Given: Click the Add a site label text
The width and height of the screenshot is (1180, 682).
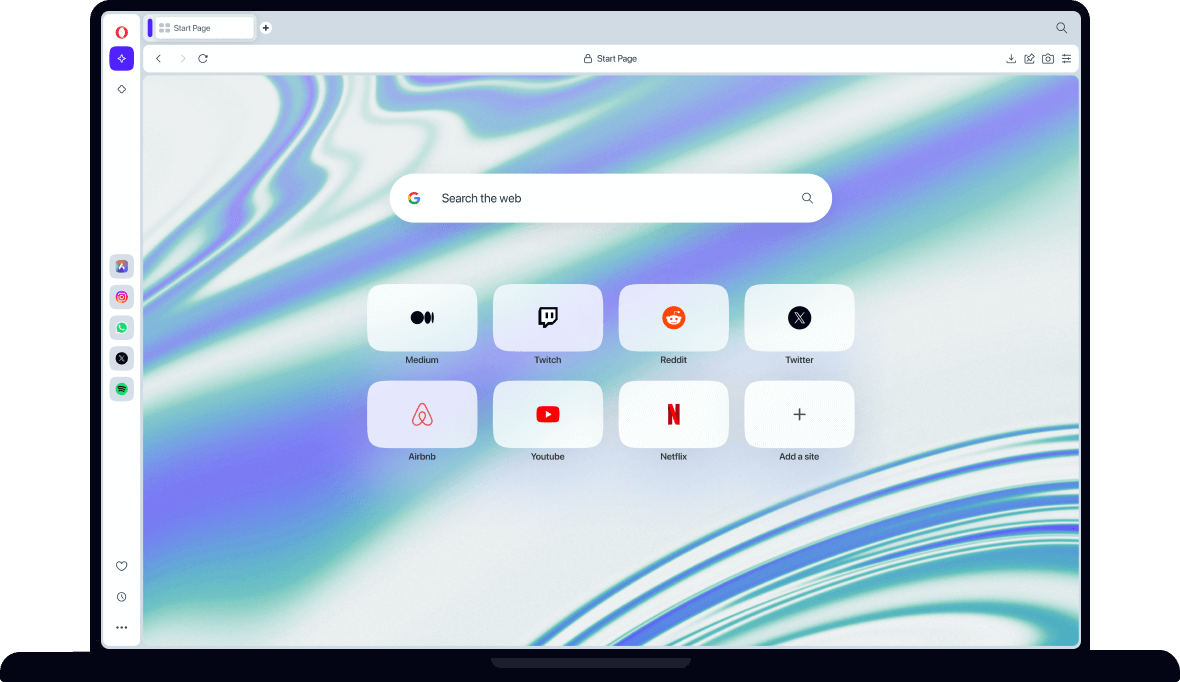Looking at the screenshot, I should click(x=799, y=457).
